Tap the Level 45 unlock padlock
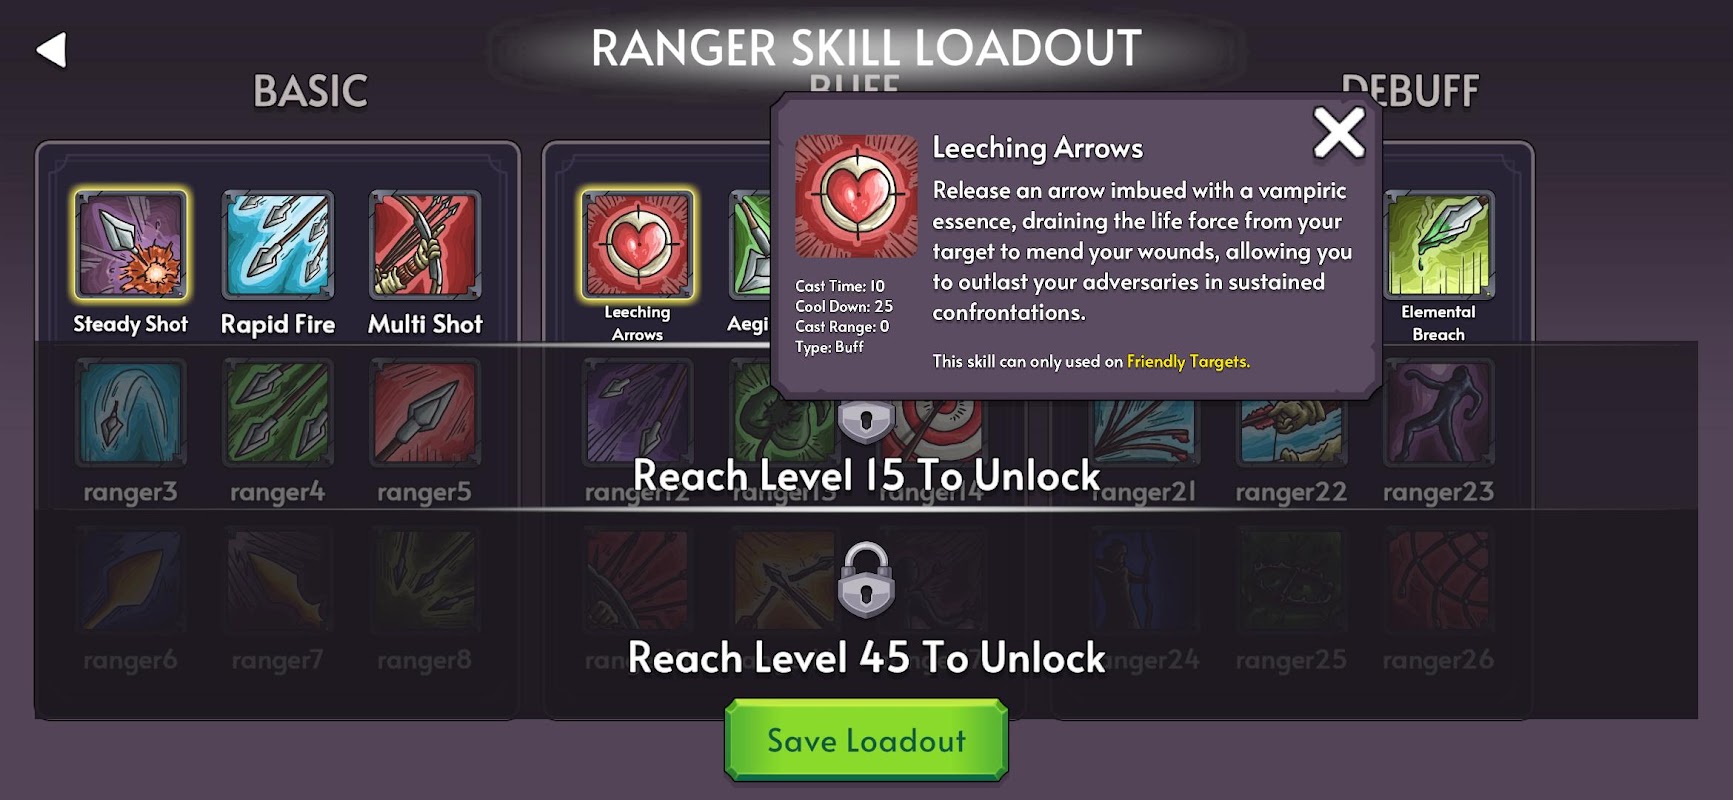Viewport: 1733px width, 800px height. 866,580
